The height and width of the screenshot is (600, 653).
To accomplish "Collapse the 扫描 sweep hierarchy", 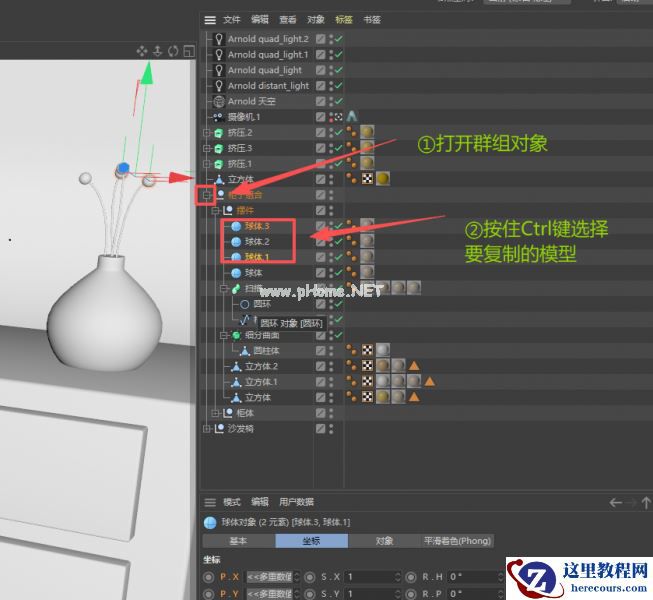I will click(x=224, y=288).
